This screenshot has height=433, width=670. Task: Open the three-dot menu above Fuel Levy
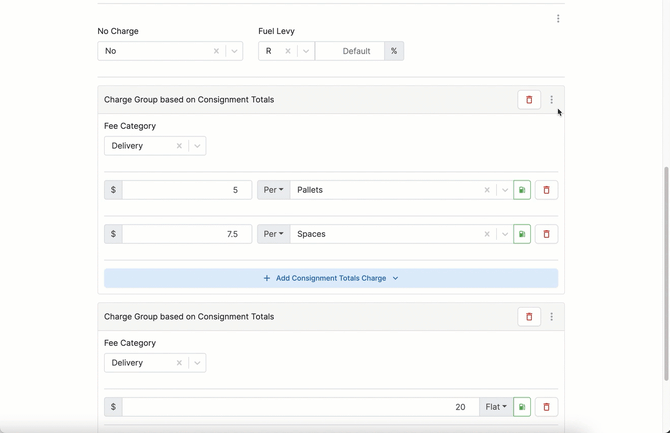558,18
